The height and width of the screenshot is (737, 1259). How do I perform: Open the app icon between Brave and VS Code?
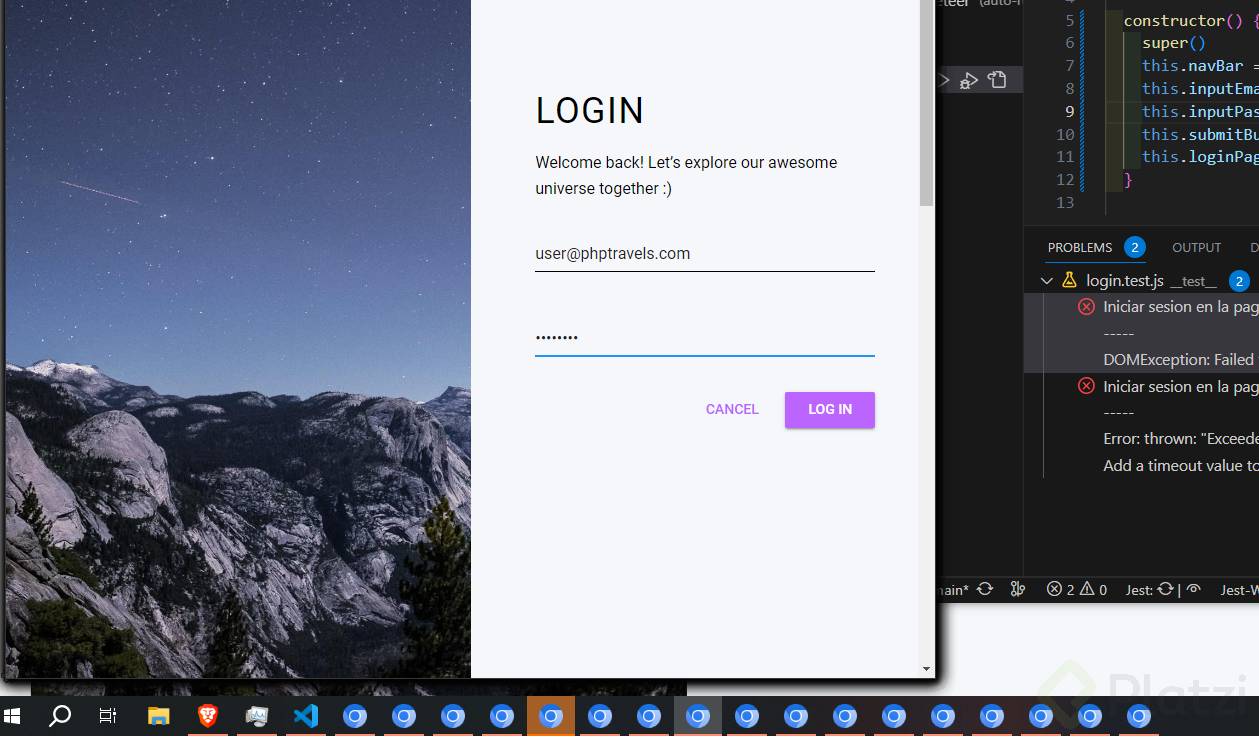point(257,716)
